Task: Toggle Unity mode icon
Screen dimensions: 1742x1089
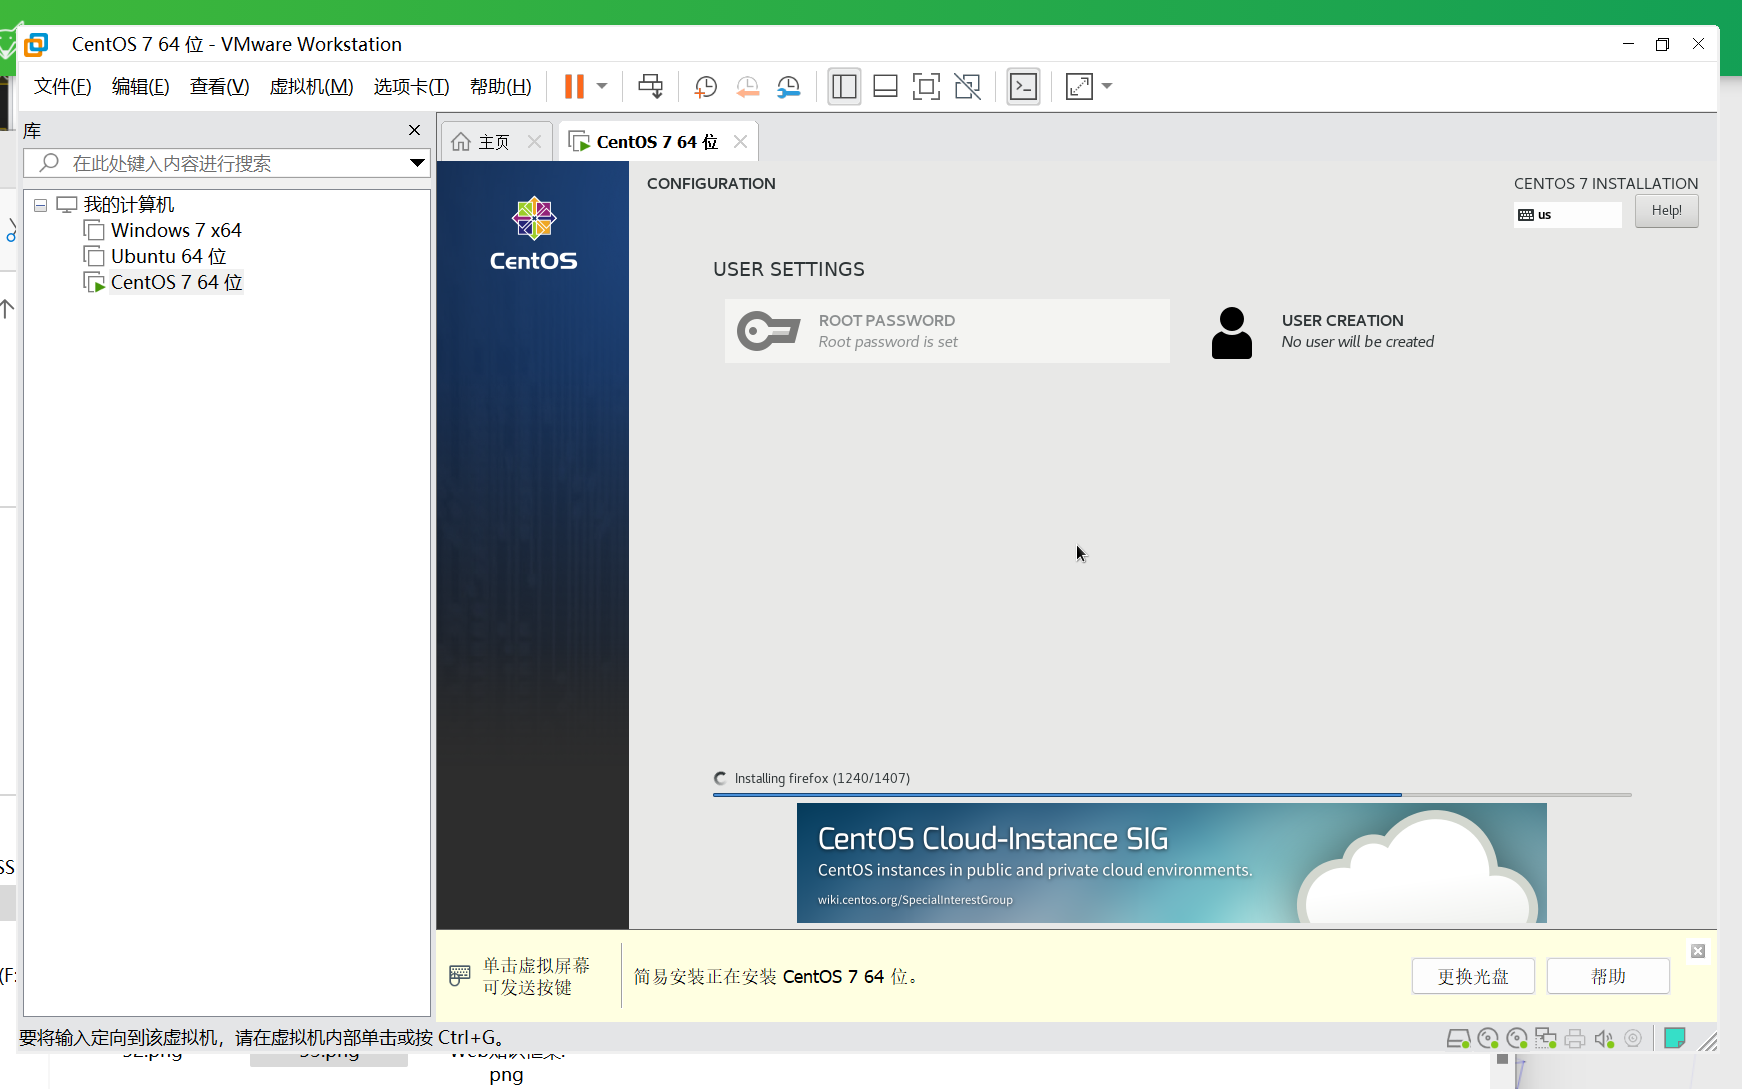Action: pos(967,86)
